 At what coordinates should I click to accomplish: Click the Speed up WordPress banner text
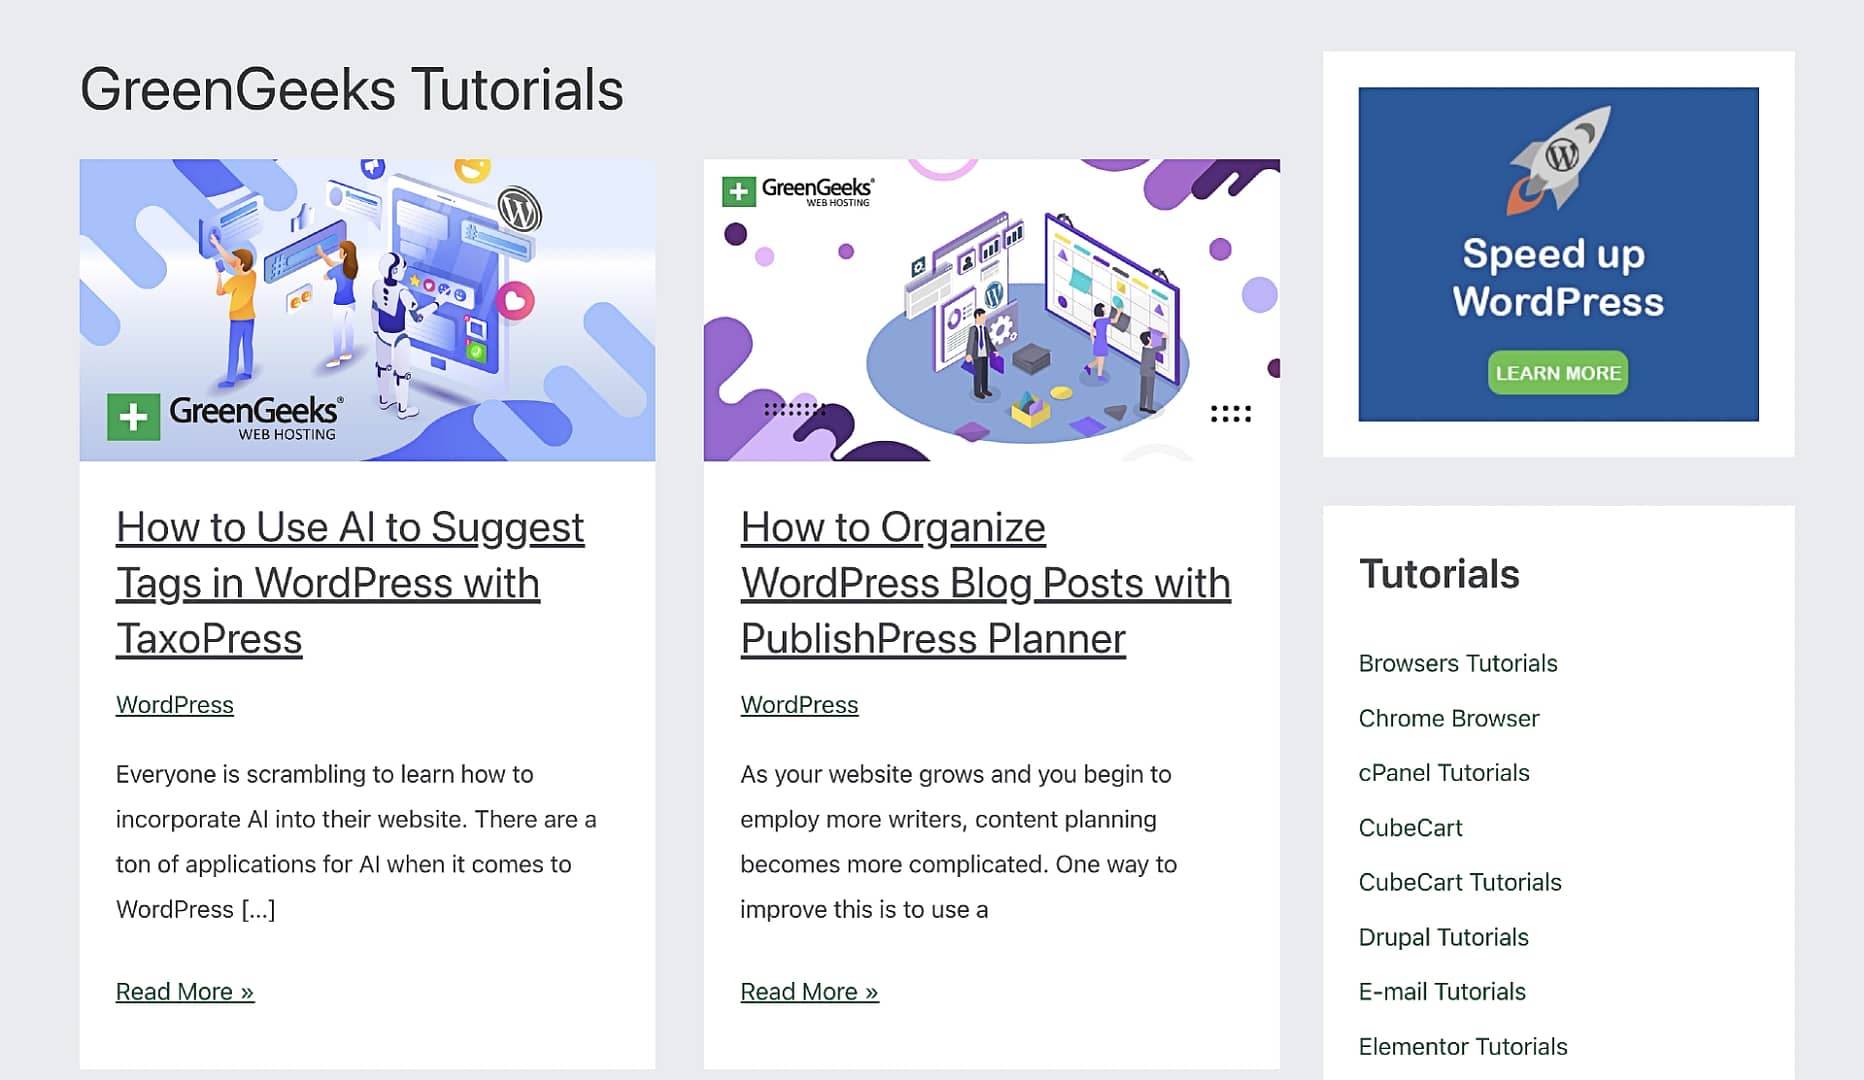click(x=1557, y=277)
